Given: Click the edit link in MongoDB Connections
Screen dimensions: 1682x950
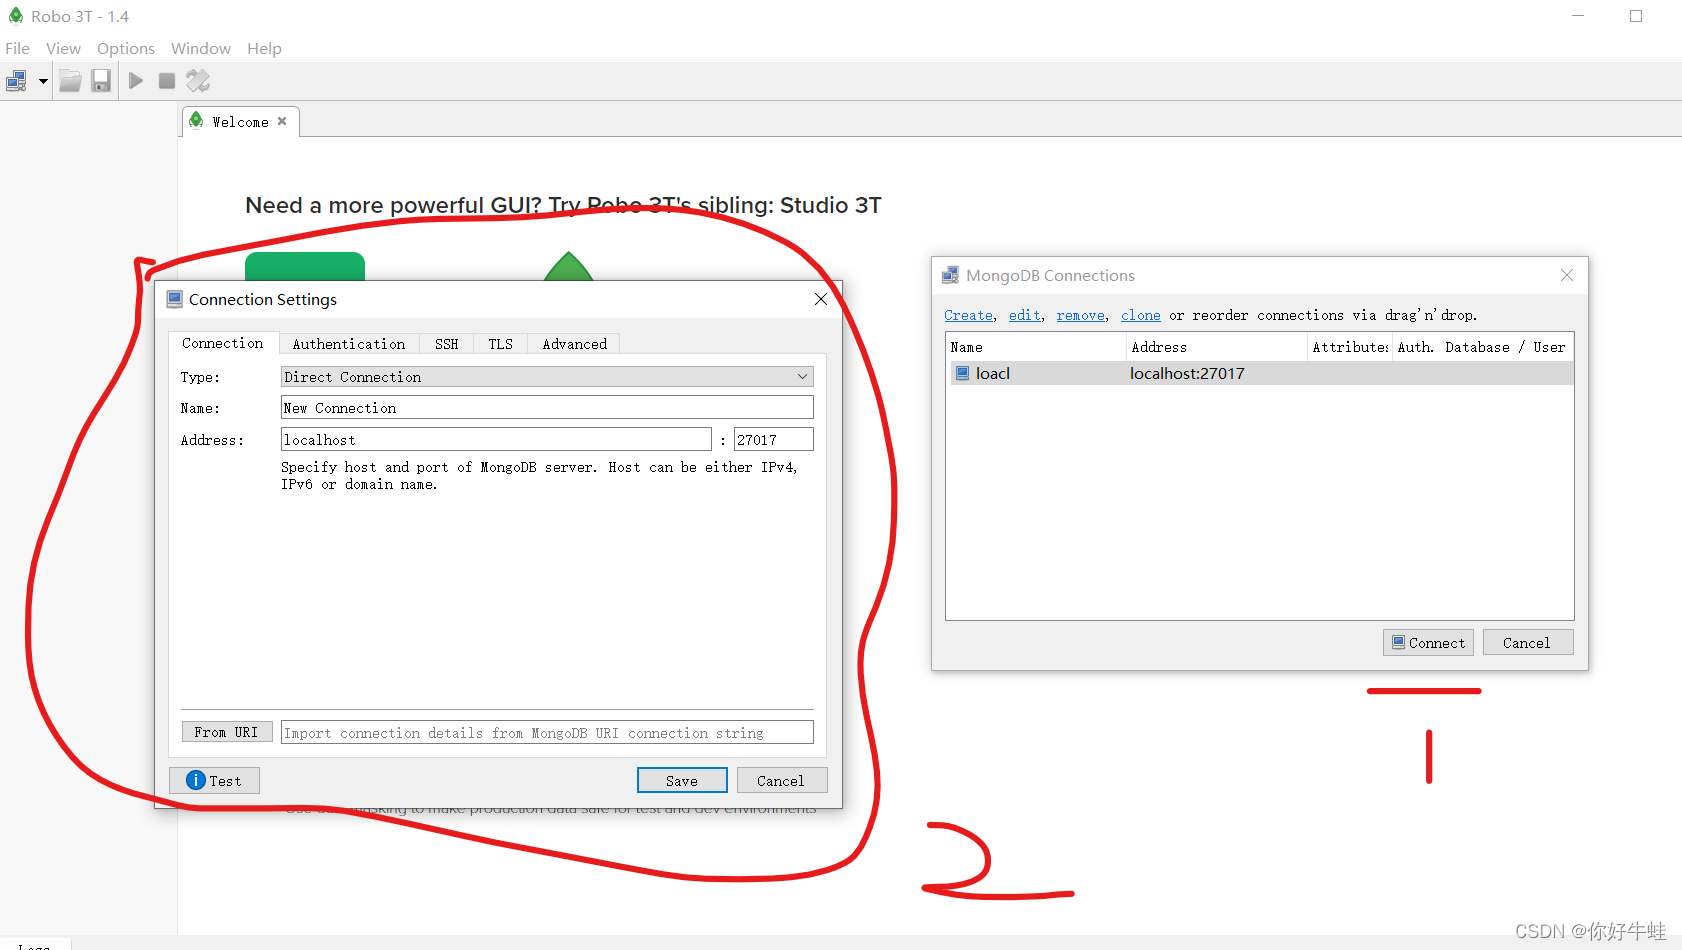Looking at the screenshot, I should (1024, 315).
